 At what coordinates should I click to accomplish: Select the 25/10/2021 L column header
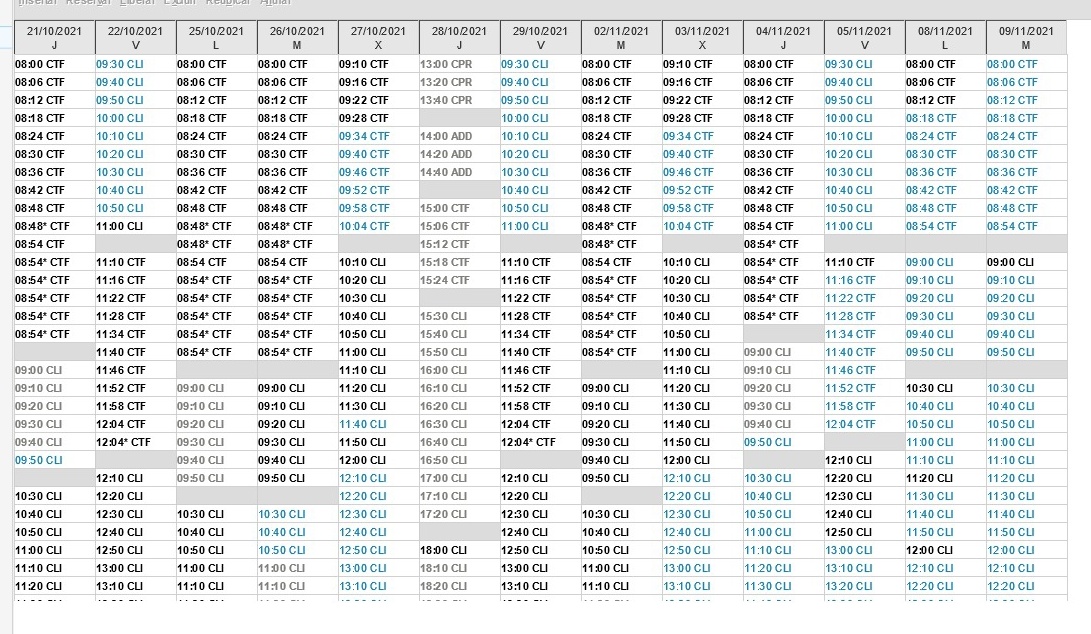click(216, 38)
